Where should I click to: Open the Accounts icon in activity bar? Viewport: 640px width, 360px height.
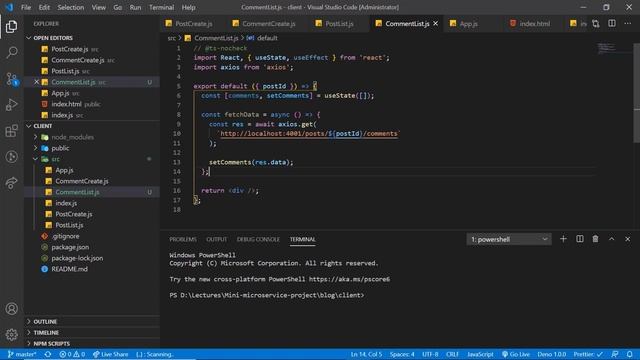click(x=11, y=309)
